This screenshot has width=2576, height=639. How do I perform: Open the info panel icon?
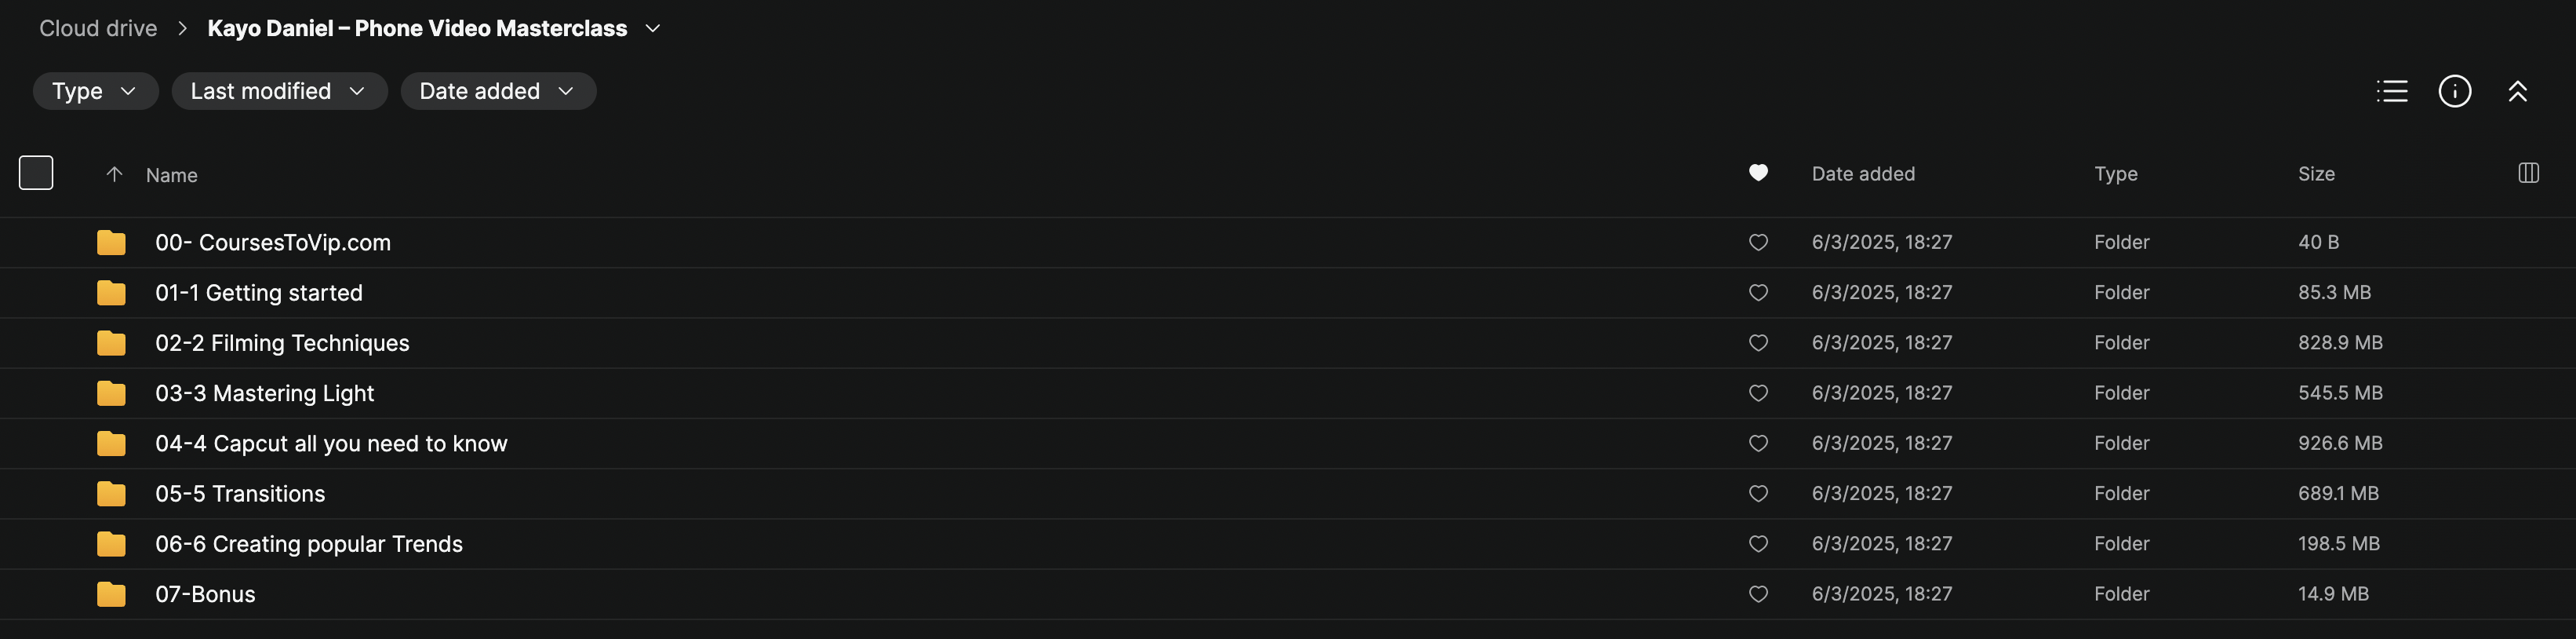tap(2454, 91)
